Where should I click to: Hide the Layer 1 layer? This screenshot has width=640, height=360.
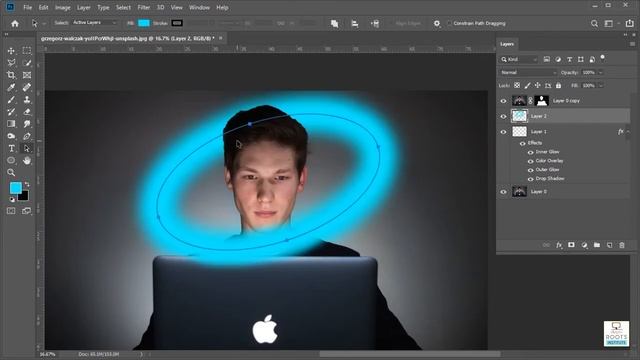pos(503,132)
